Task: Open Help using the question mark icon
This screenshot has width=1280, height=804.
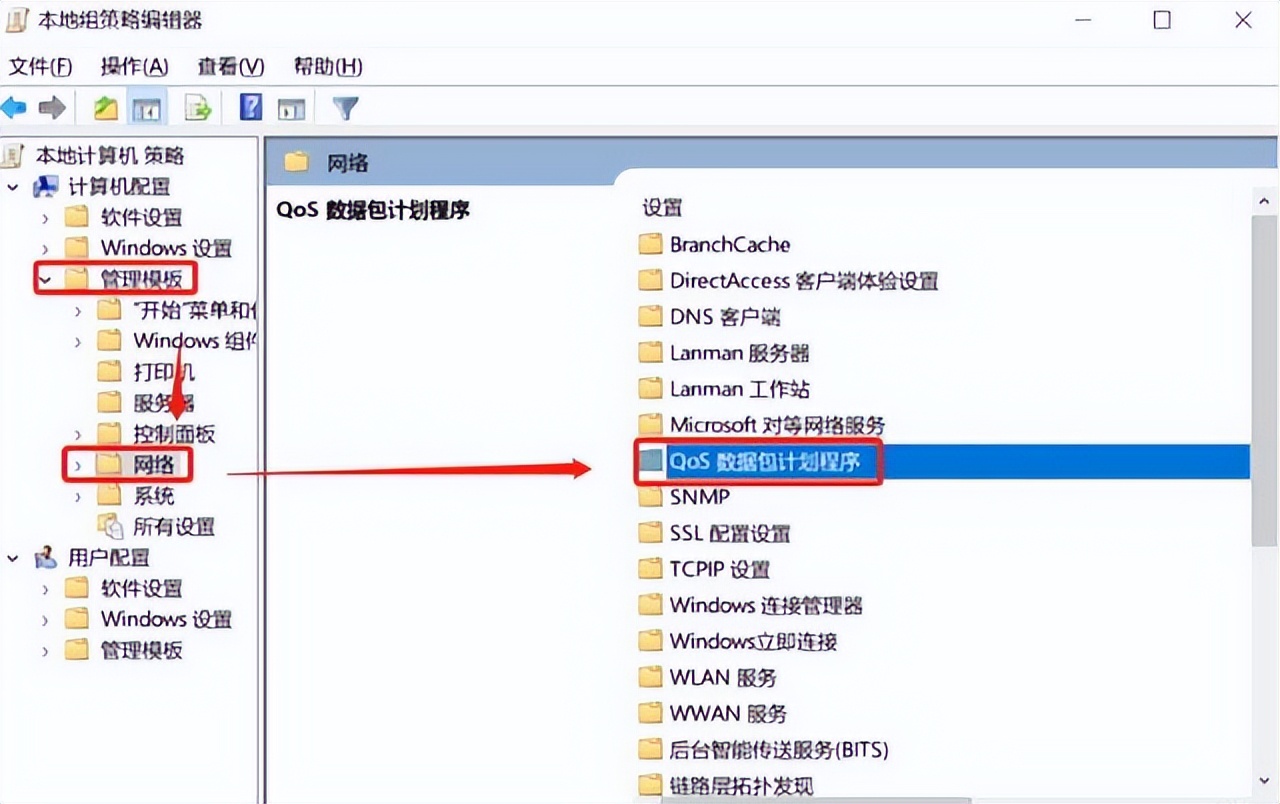Action: 250,107
